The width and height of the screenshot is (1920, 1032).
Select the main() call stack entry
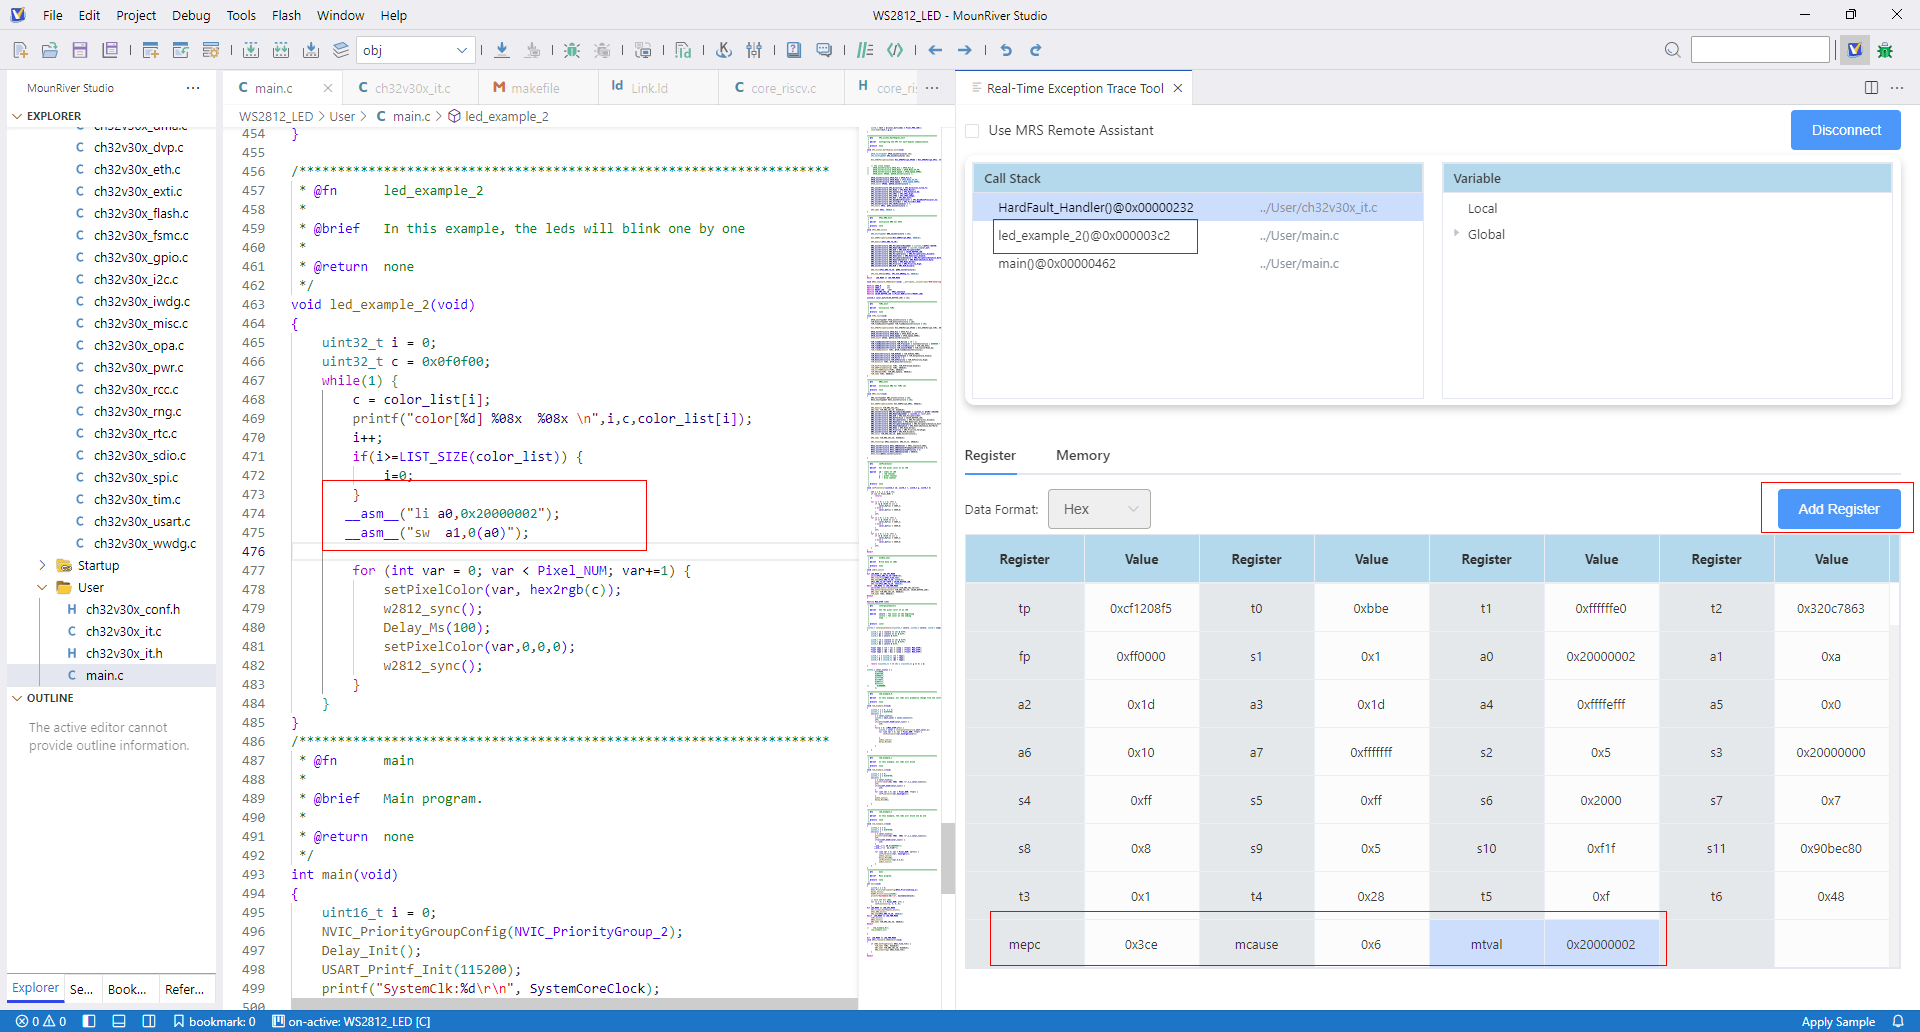click(x=1197, y=263)
